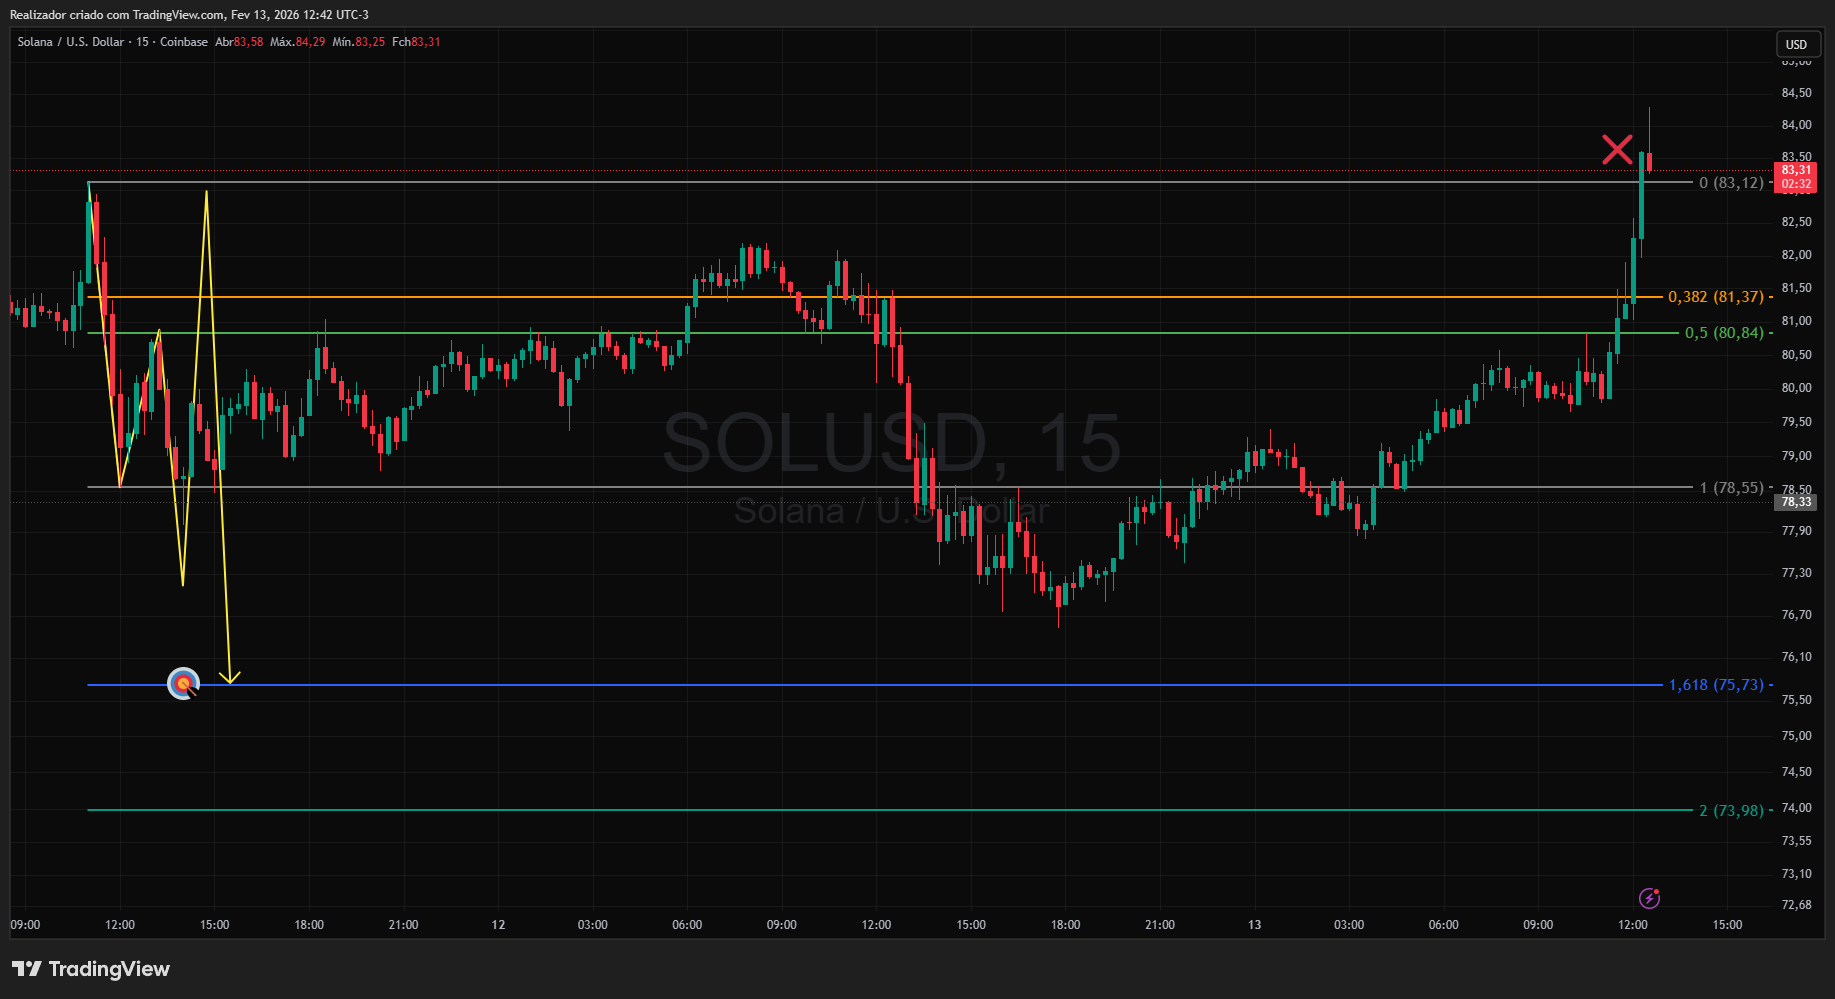Click the Solana / U.S. Dollar symbol title
The image size is (1835, 999).
pos(71,42)
